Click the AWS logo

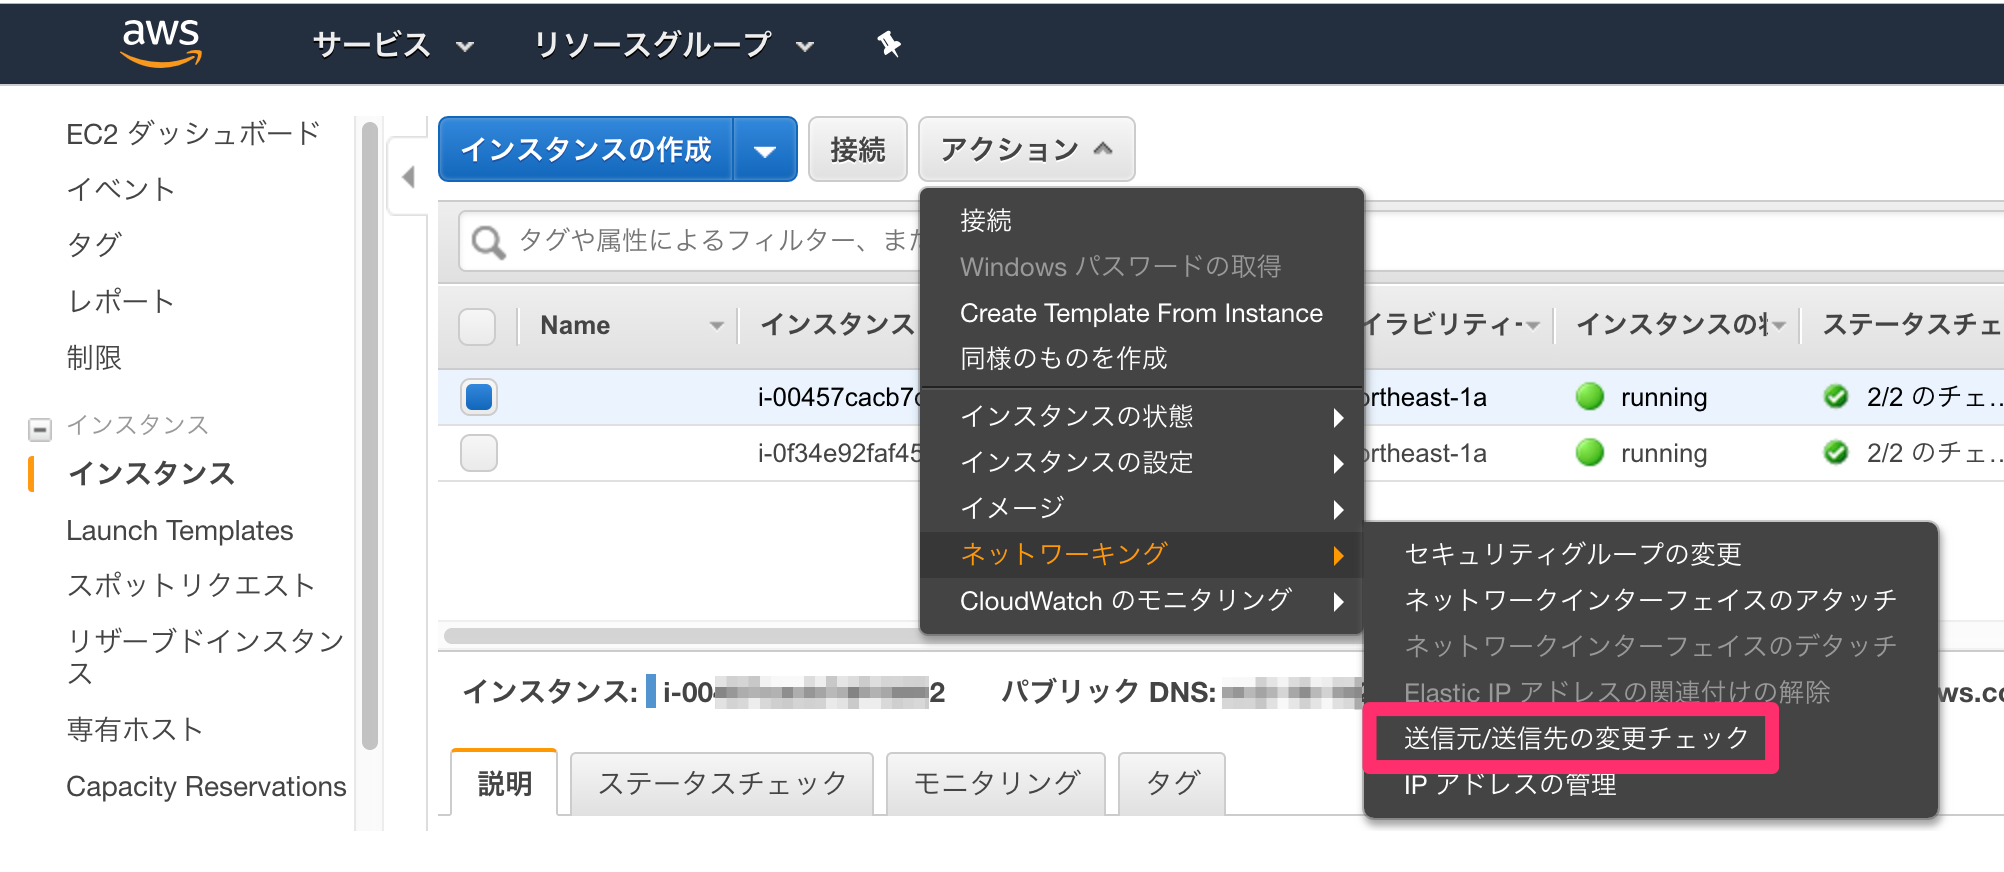161,43
